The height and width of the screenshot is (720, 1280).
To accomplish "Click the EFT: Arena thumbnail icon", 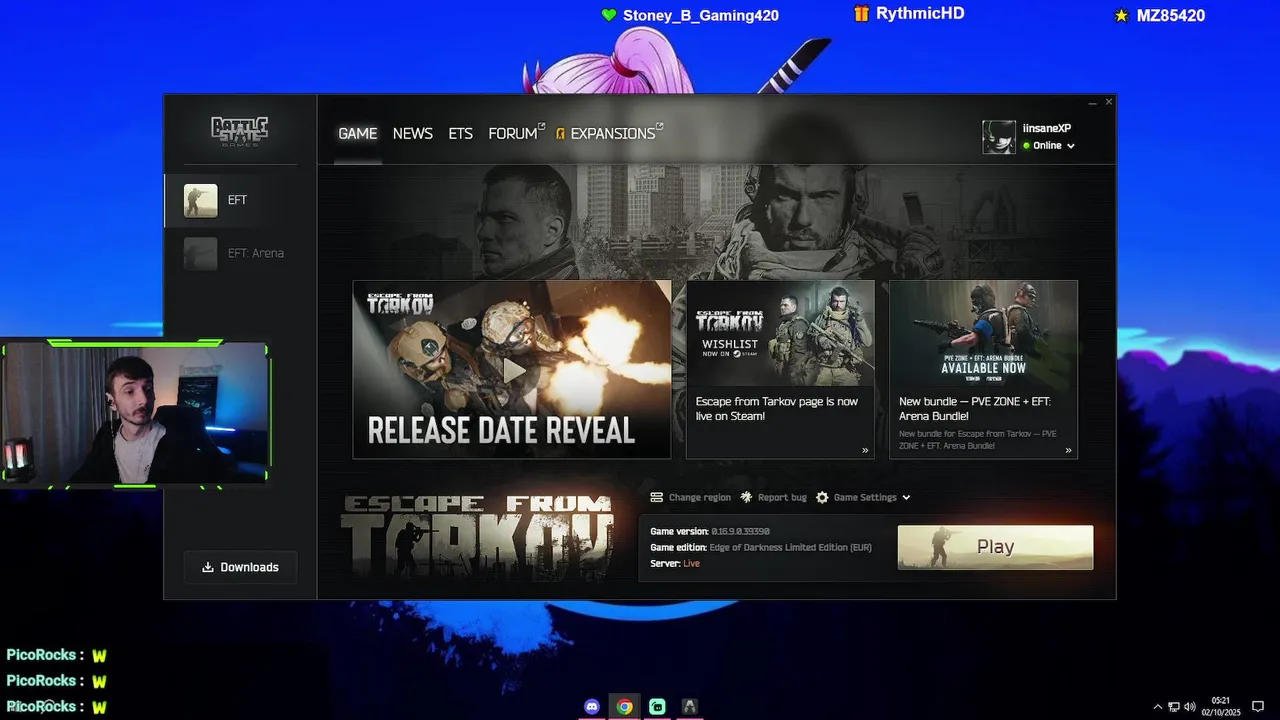I will point(200,253).
